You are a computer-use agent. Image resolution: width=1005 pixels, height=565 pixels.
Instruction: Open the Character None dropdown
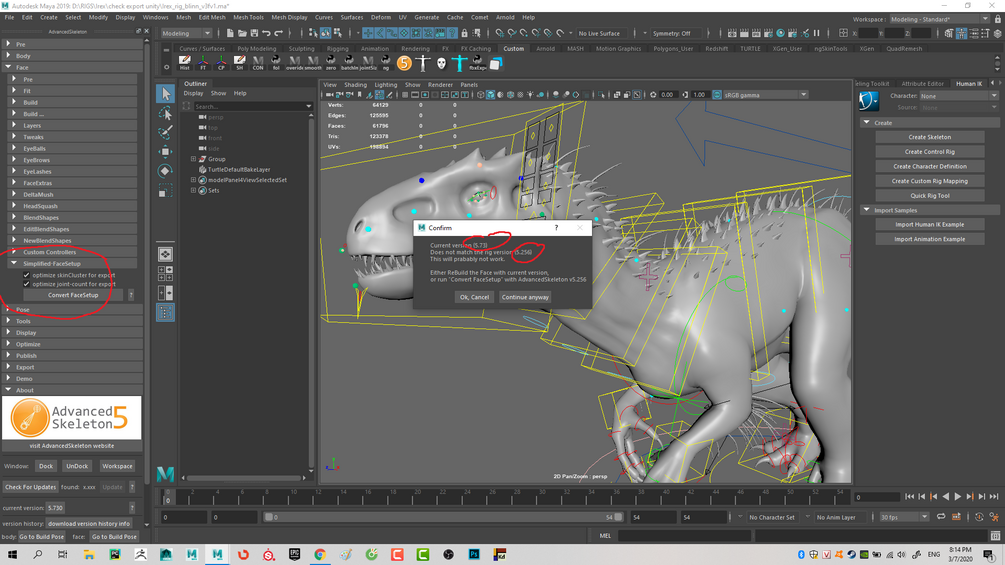958,95
